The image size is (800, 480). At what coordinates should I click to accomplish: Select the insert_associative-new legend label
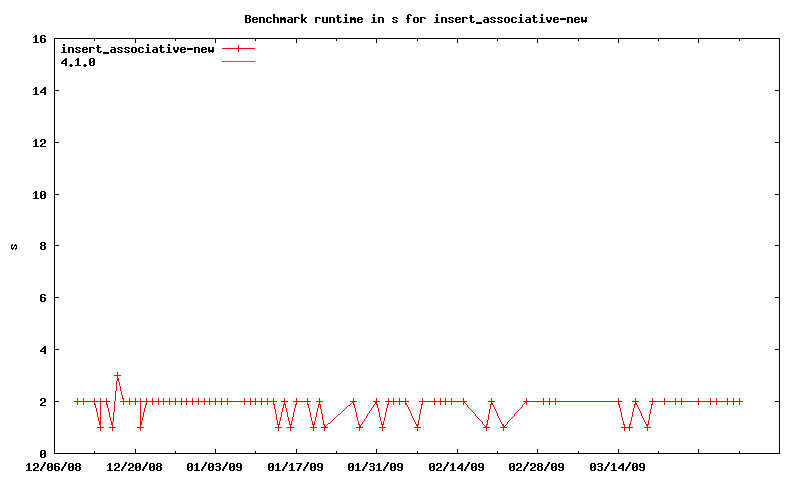click(x=138, y=49)
